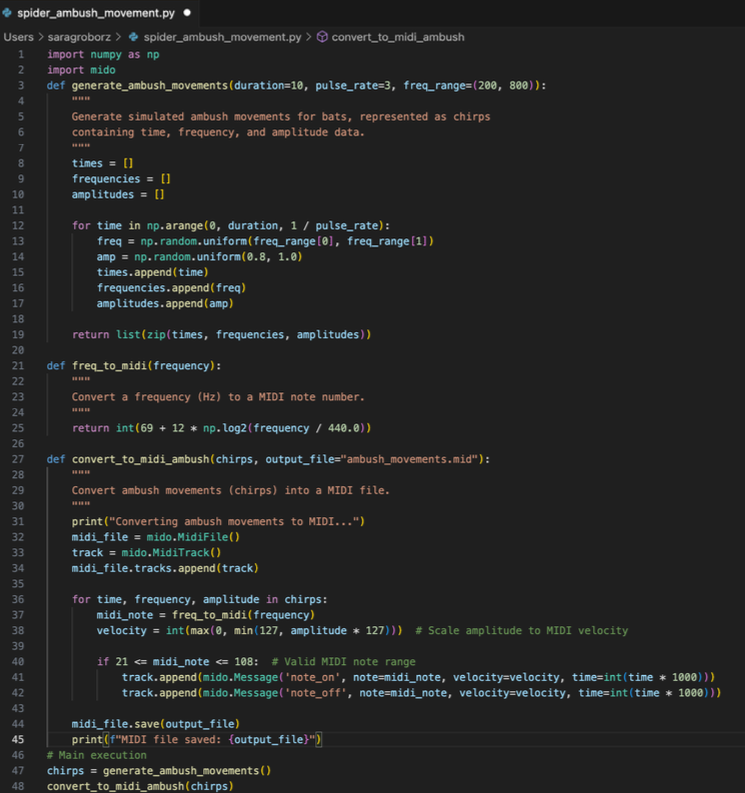Viewport: 745px width, 793px height.
Task: Click docstring 'Convert ambush movements (chirps) into a MIDI file.'
Action: click(x=231, y=491)
